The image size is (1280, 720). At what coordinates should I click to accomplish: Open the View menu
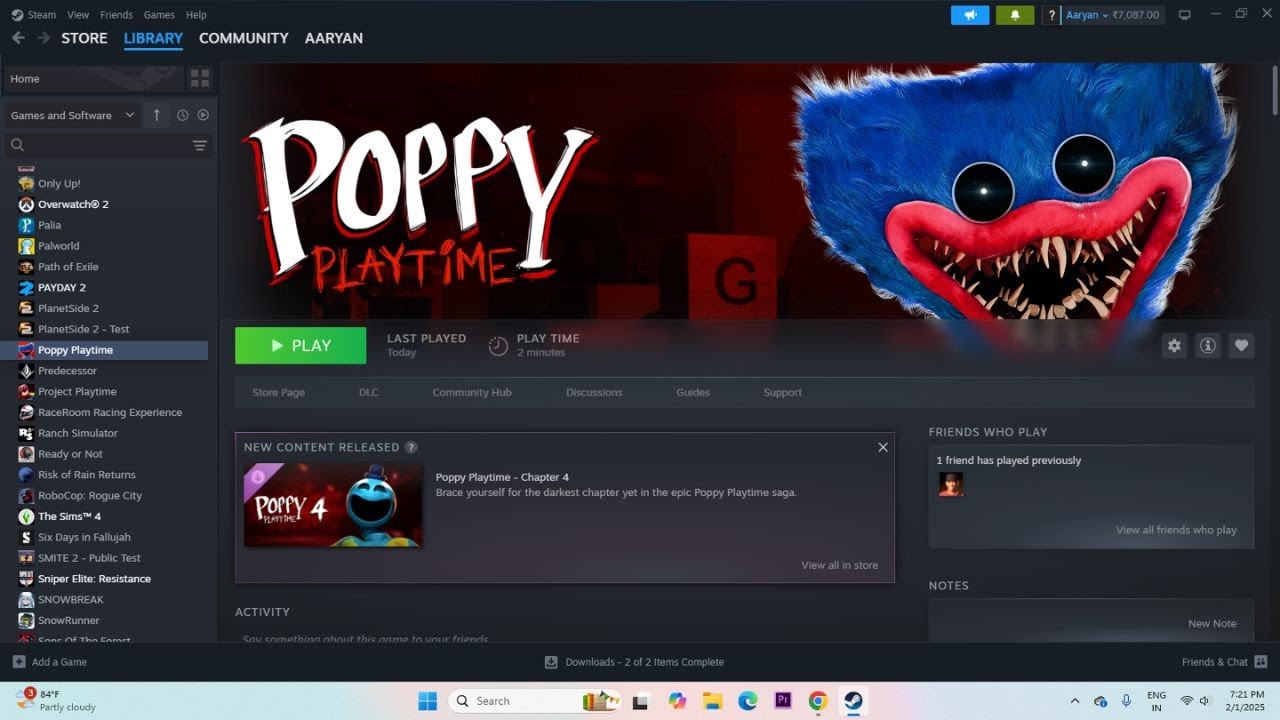[x=78, y=15]
